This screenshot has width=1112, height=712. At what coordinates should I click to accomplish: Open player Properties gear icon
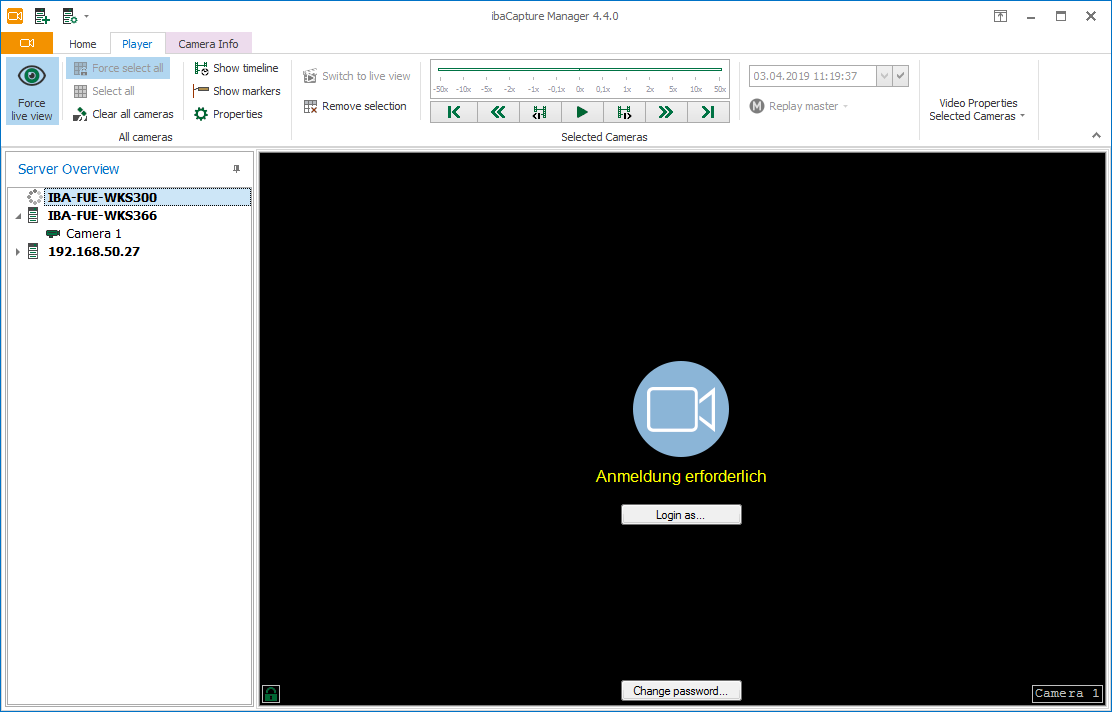click(x=201, y=114)
